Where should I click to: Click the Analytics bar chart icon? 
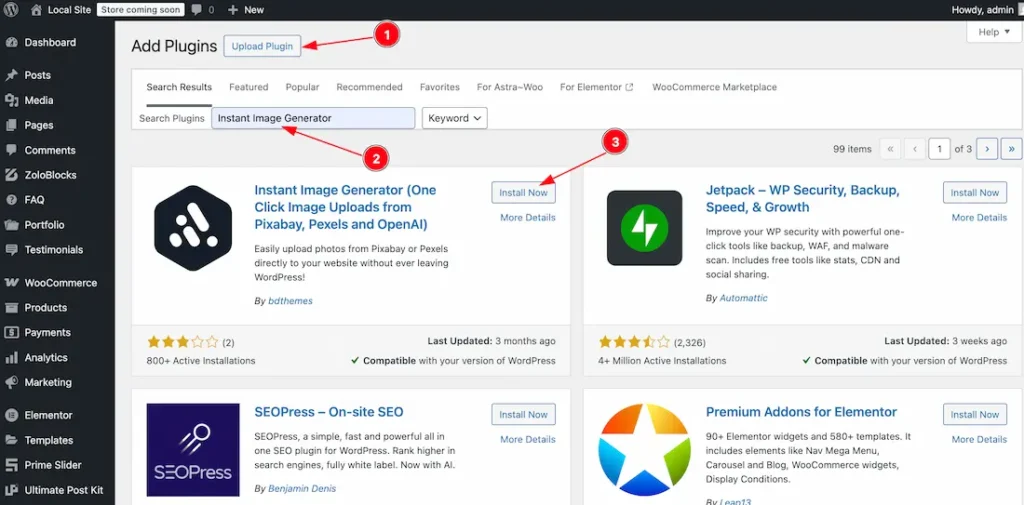click(x=11, y=357)
